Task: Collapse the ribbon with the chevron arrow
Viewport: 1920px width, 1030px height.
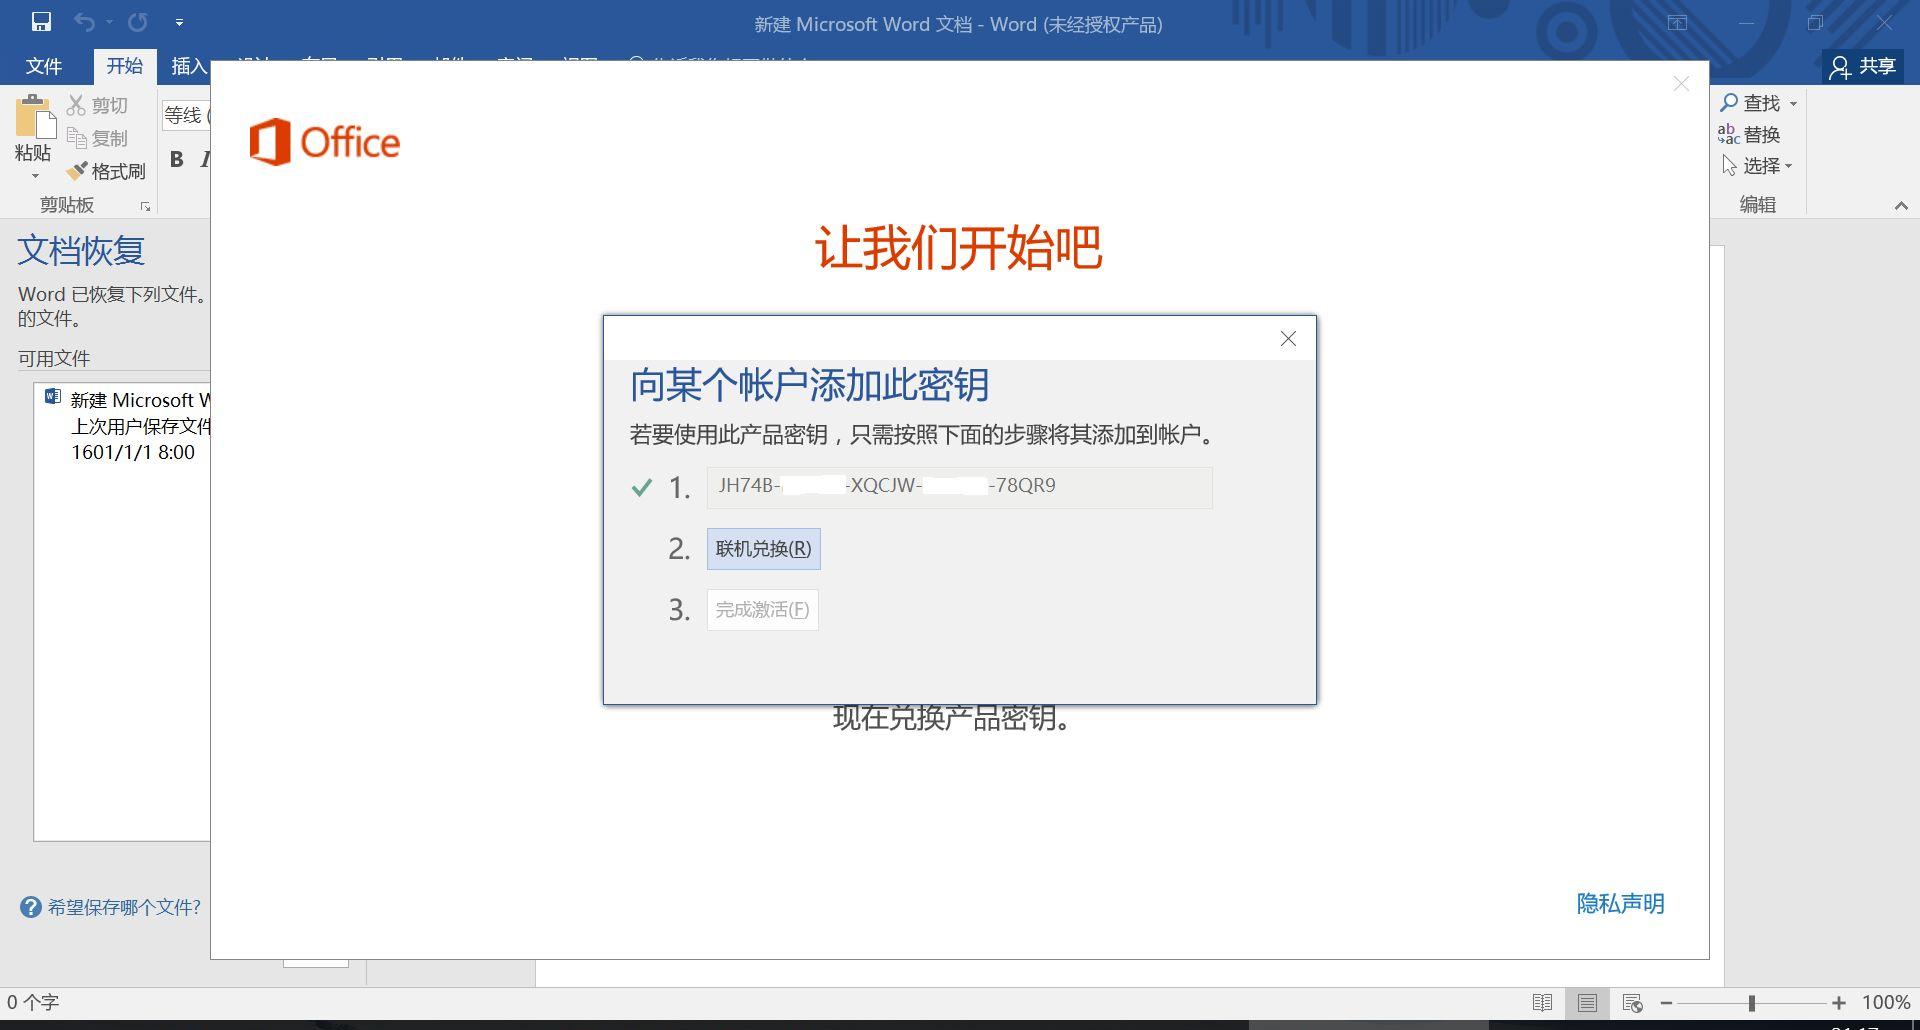Action: coord(1901,206)
